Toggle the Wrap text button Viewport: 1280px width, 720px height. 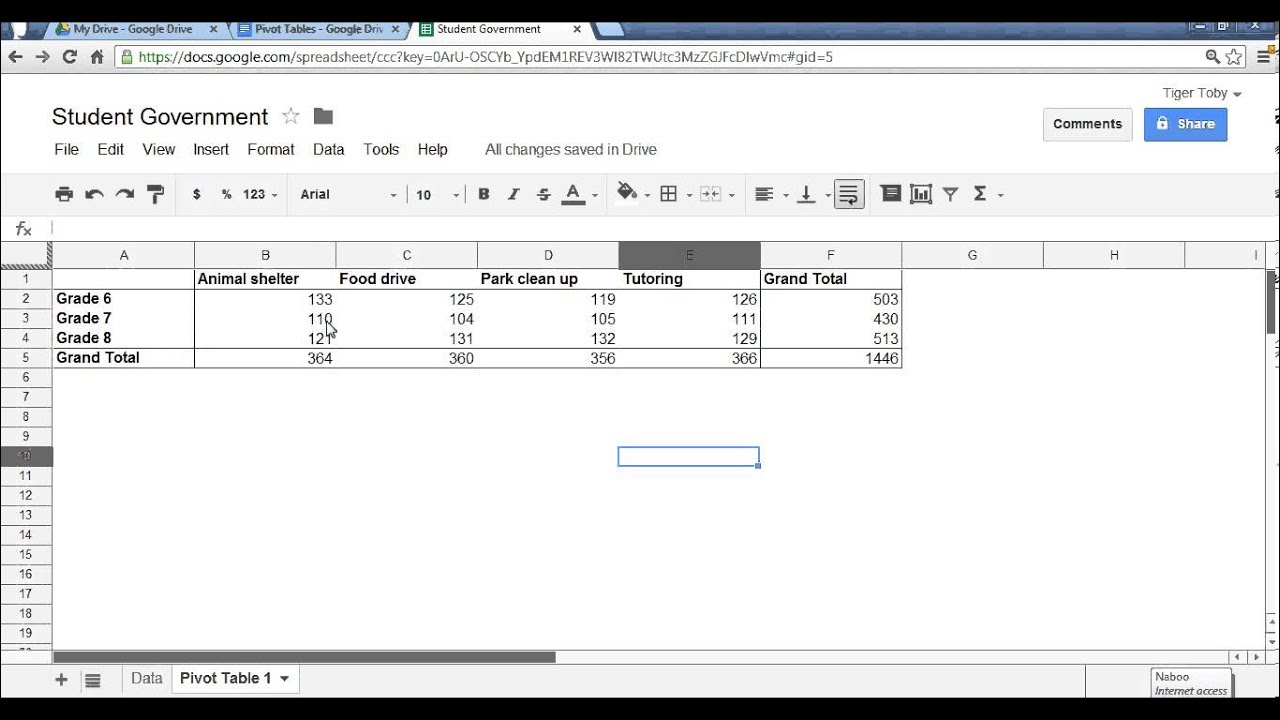pos(849,194)
